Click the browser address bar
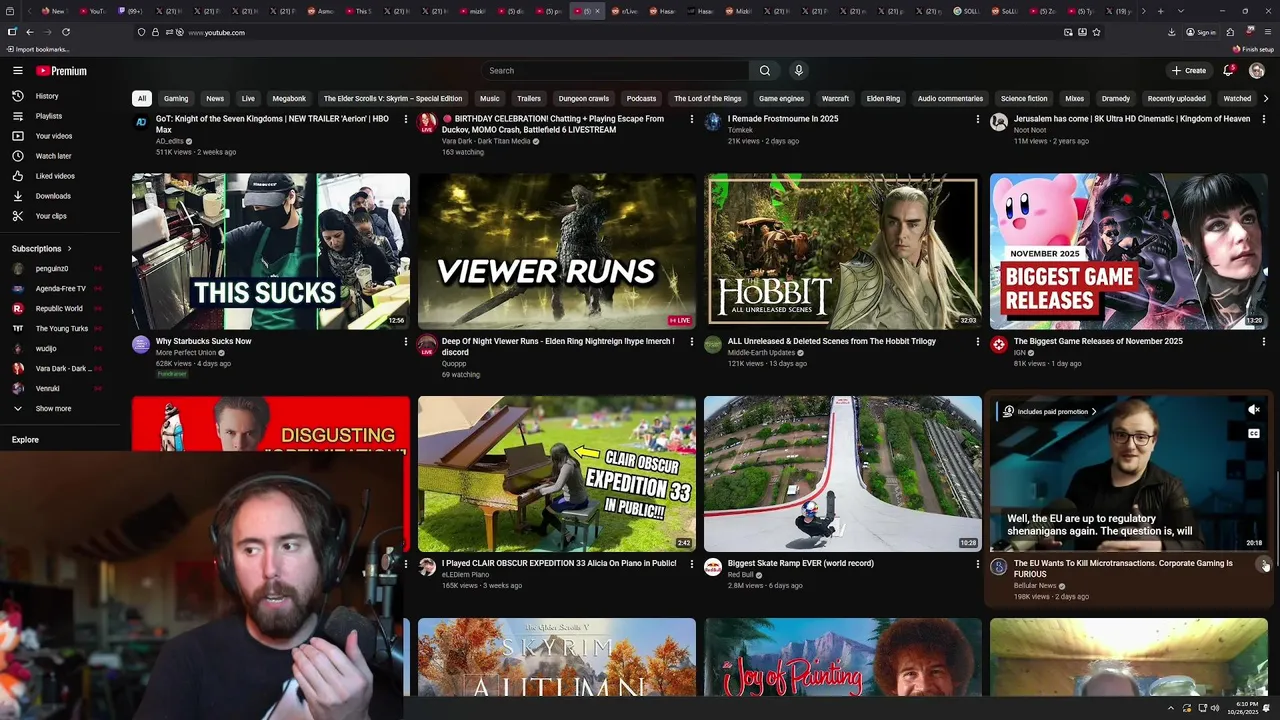Screen dimensions: 1280x720 [x=600, y=32]
